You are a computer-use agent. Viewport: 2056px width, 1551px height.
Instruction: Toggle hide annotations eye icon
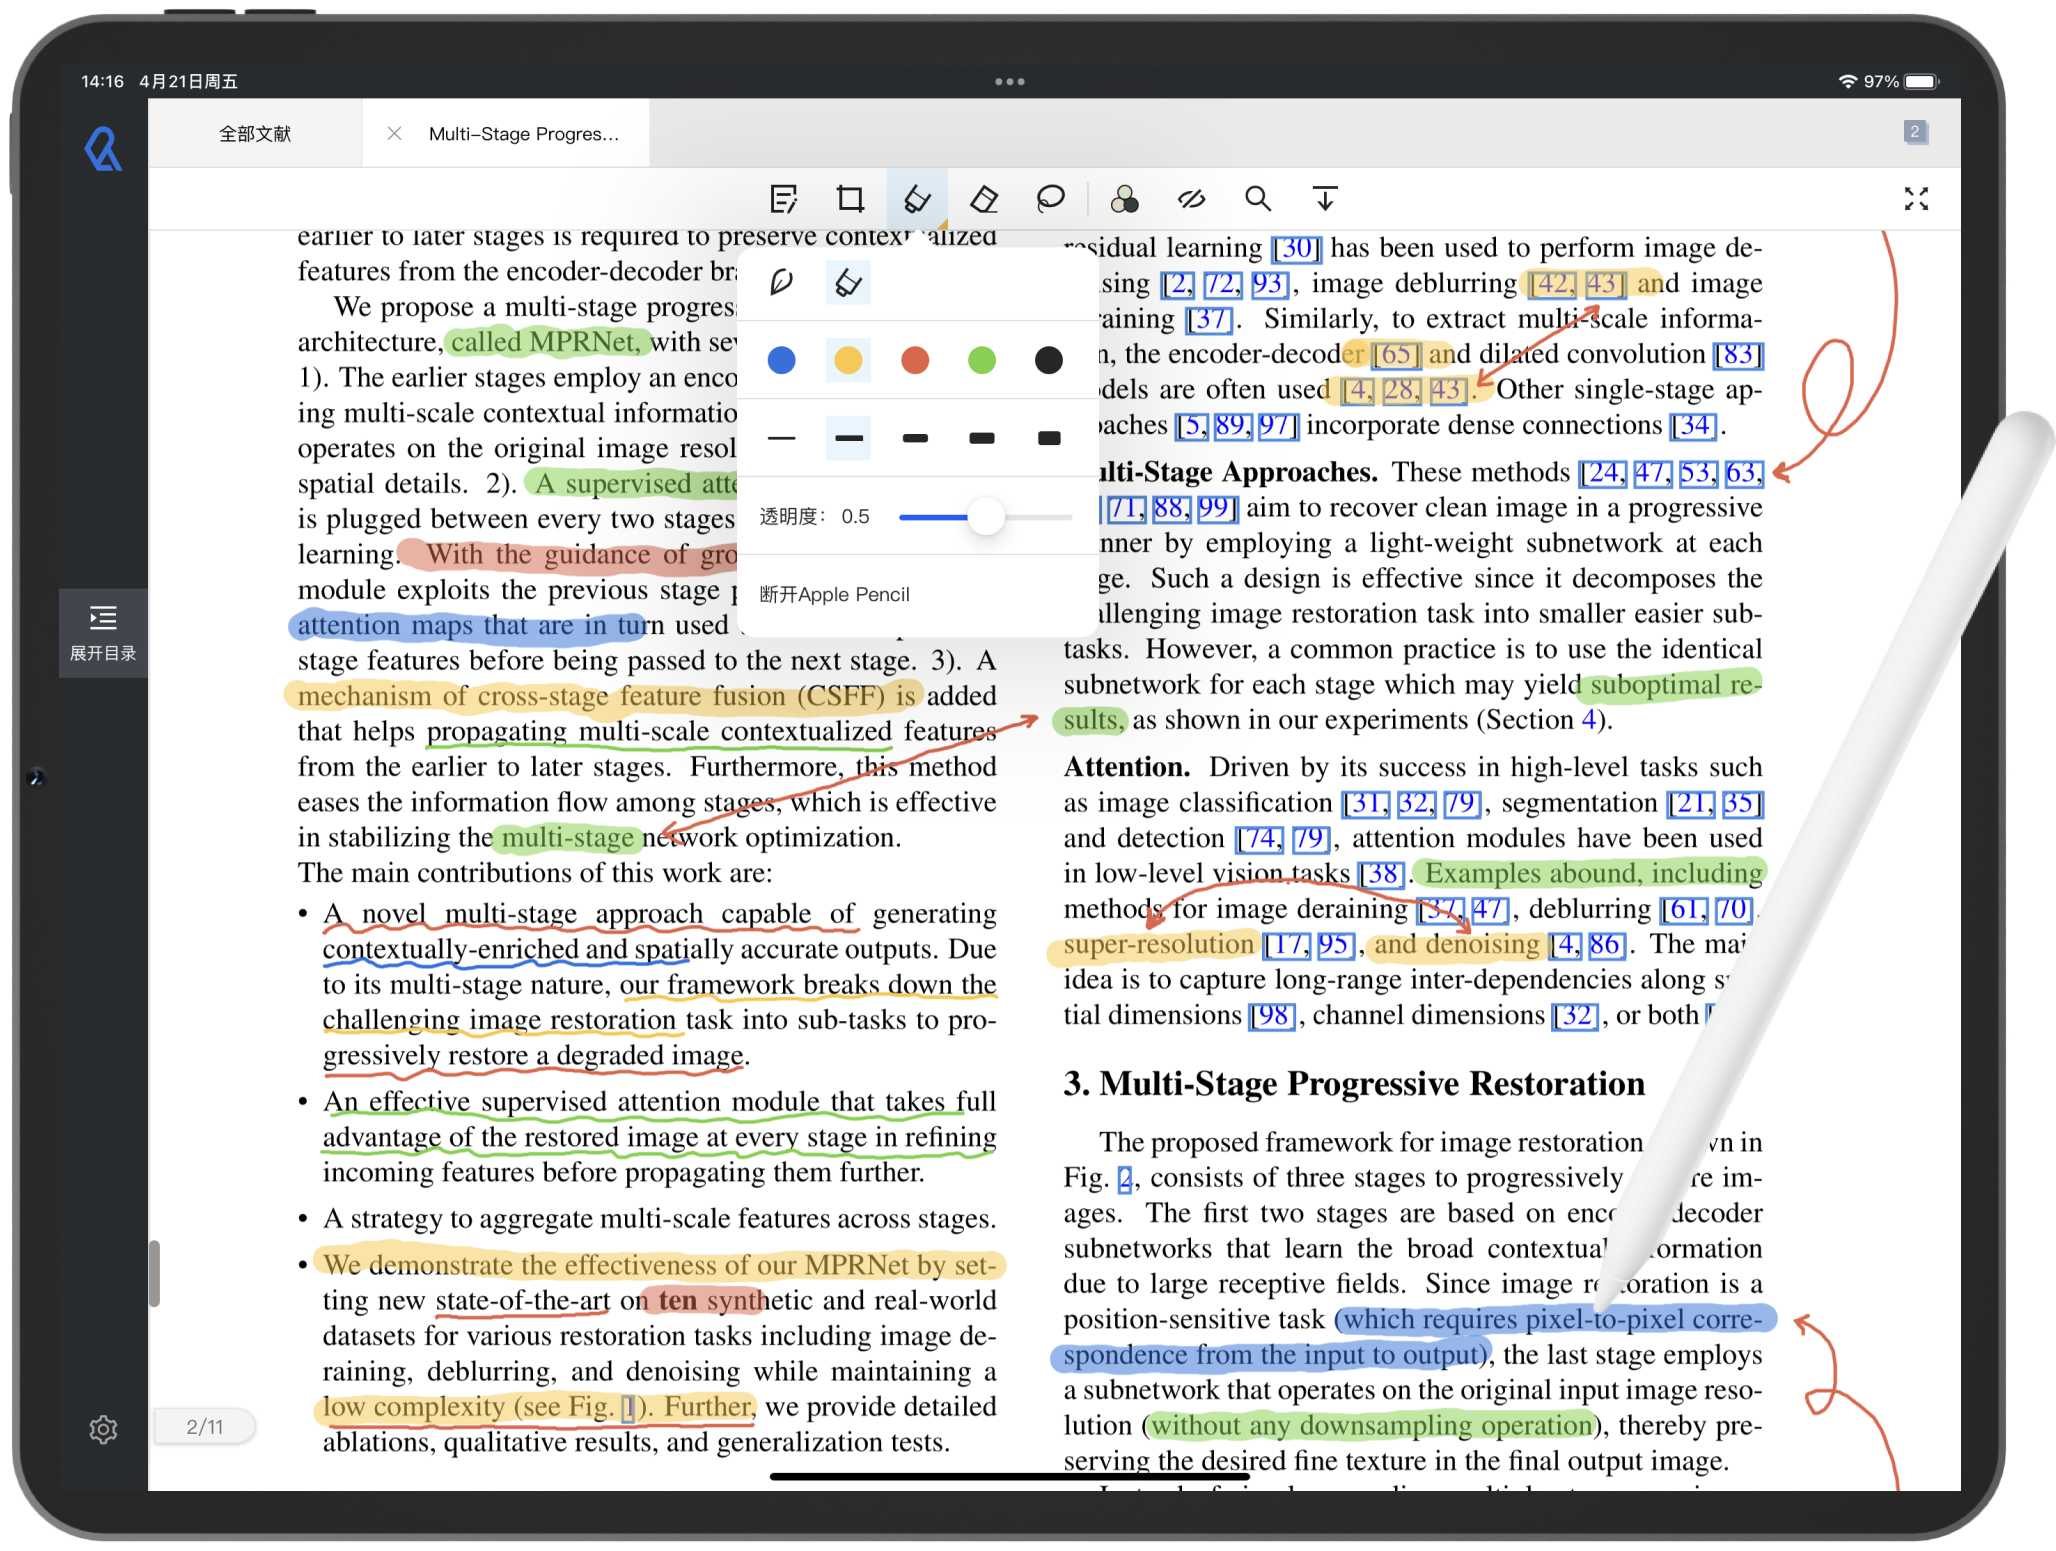pos(1191,199)
